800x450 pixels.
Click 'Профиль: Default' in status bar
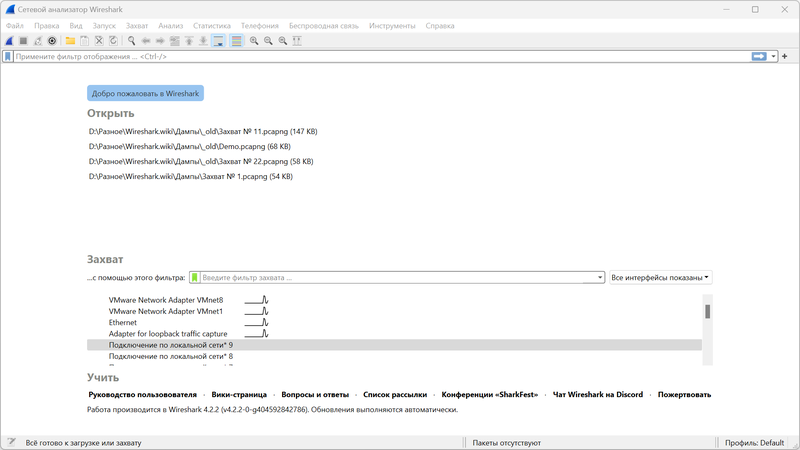point(754,443)
